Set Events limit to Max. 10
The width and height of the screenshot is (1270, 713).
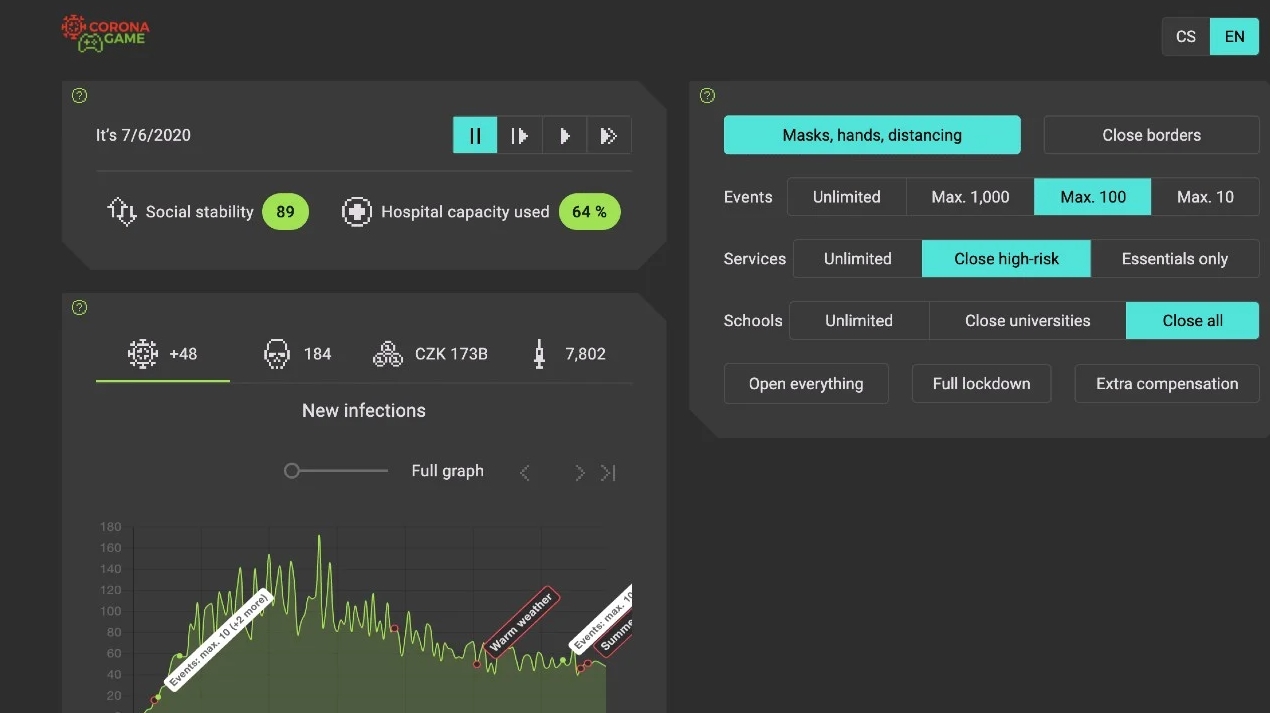(1205, 197)
